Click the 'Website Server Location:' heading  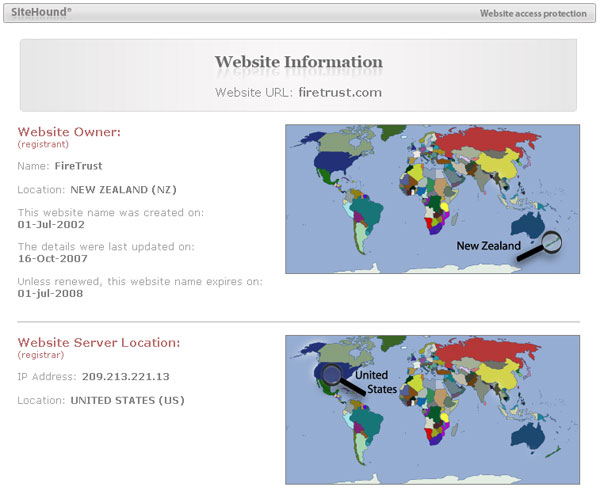click(99, 343)
